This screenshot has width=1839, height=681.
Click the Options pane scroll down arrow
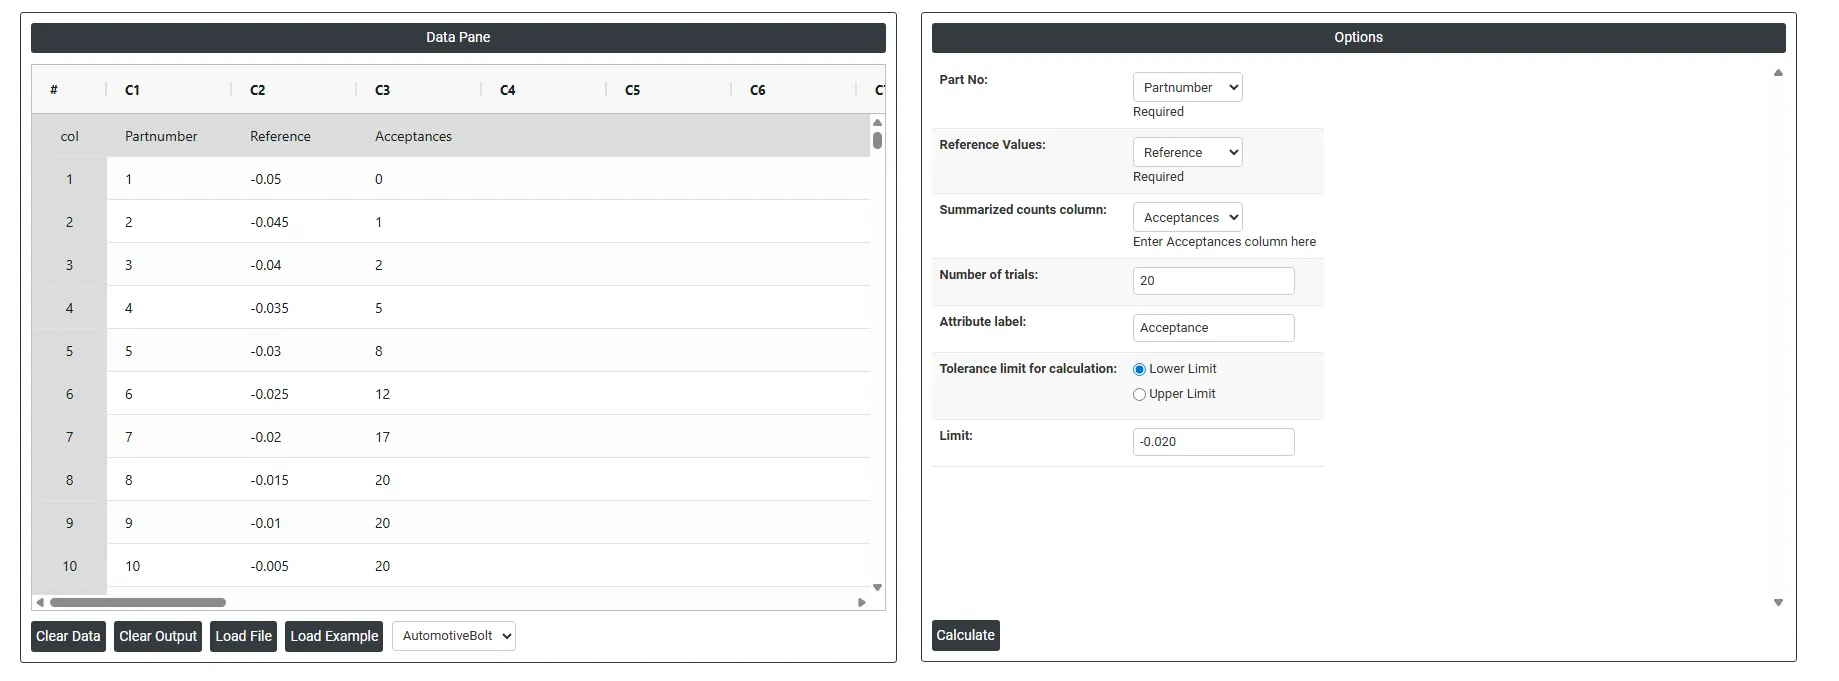pos(1778,603)
